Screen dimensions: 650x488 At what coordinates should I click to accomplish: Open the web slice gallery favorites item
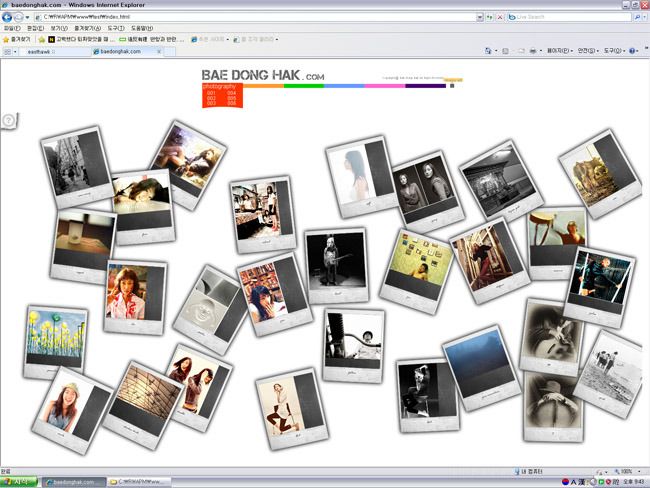click(255, 39)
